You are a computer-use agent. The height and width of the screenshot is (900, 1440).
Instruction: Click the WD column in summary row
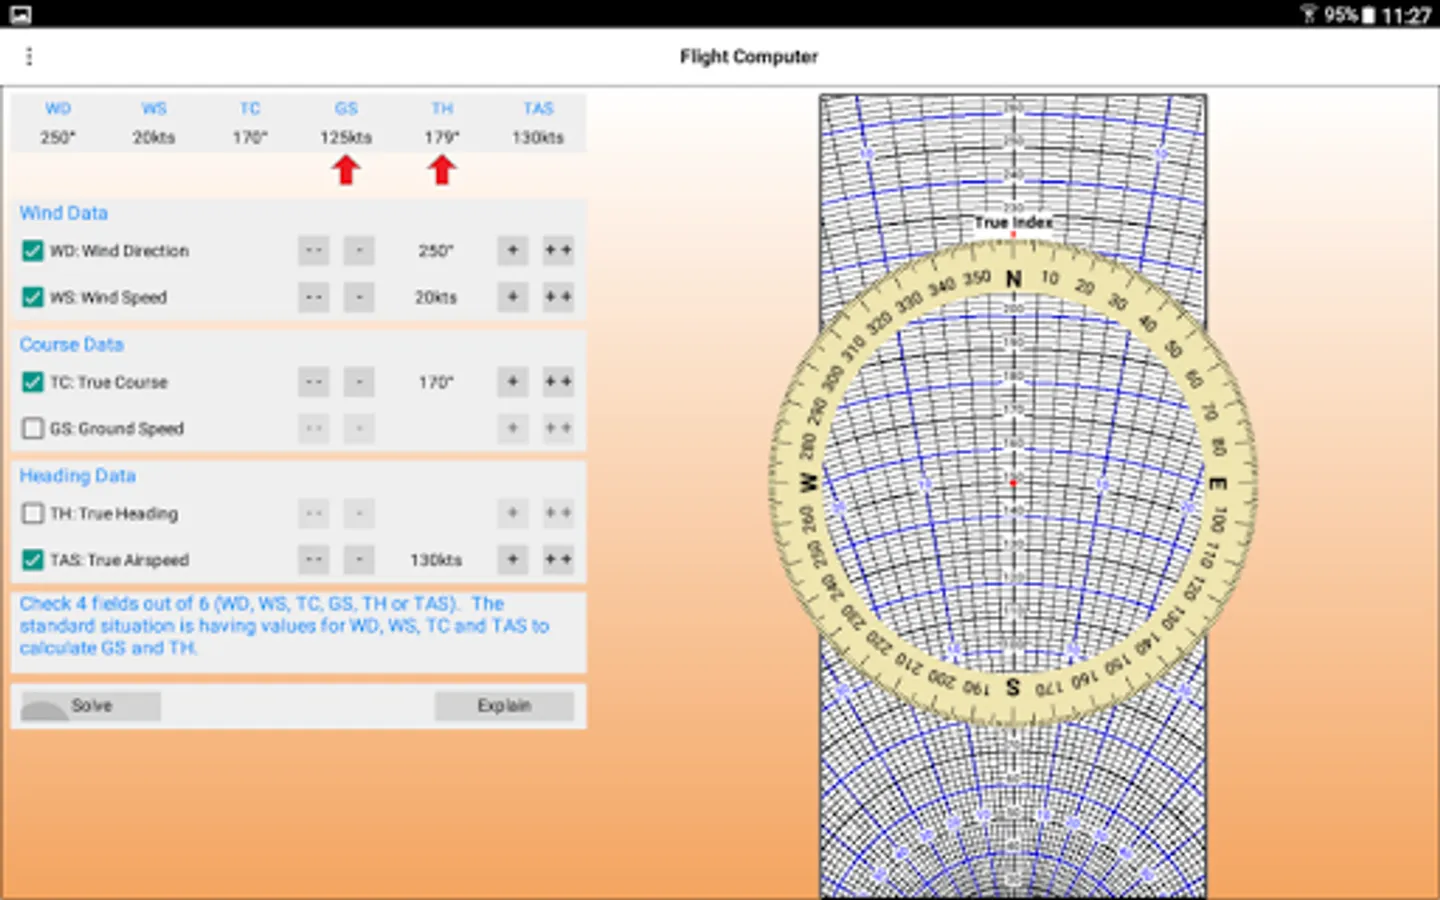58,123
